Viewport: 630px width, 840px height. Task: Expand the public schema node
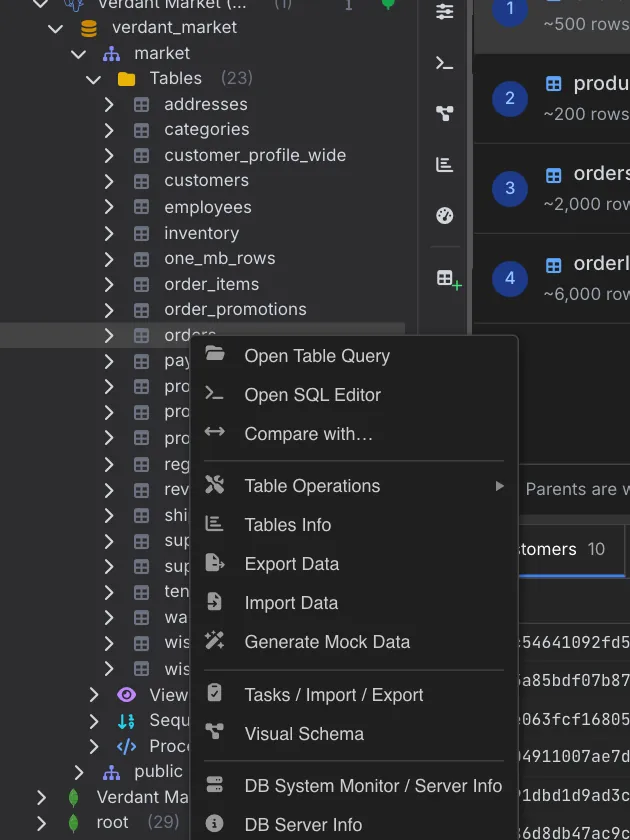[x=79, y=772]
